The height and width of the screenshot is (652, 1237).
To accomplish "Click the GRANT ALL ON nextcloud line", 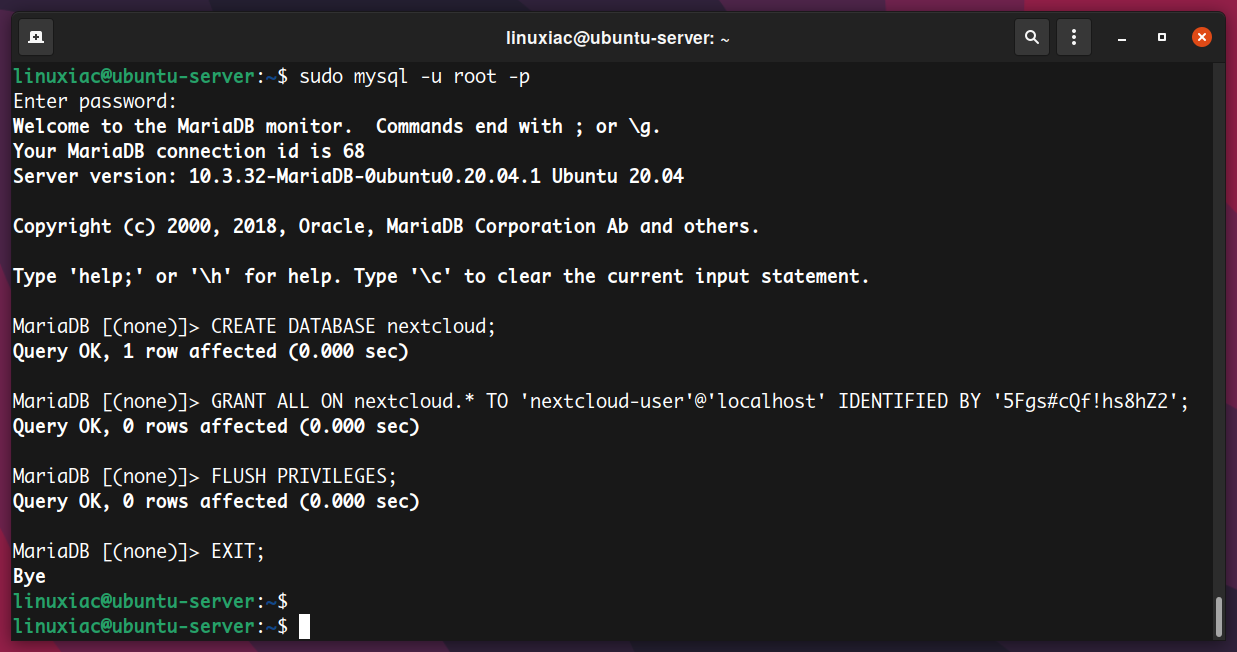I will point(600,401).
